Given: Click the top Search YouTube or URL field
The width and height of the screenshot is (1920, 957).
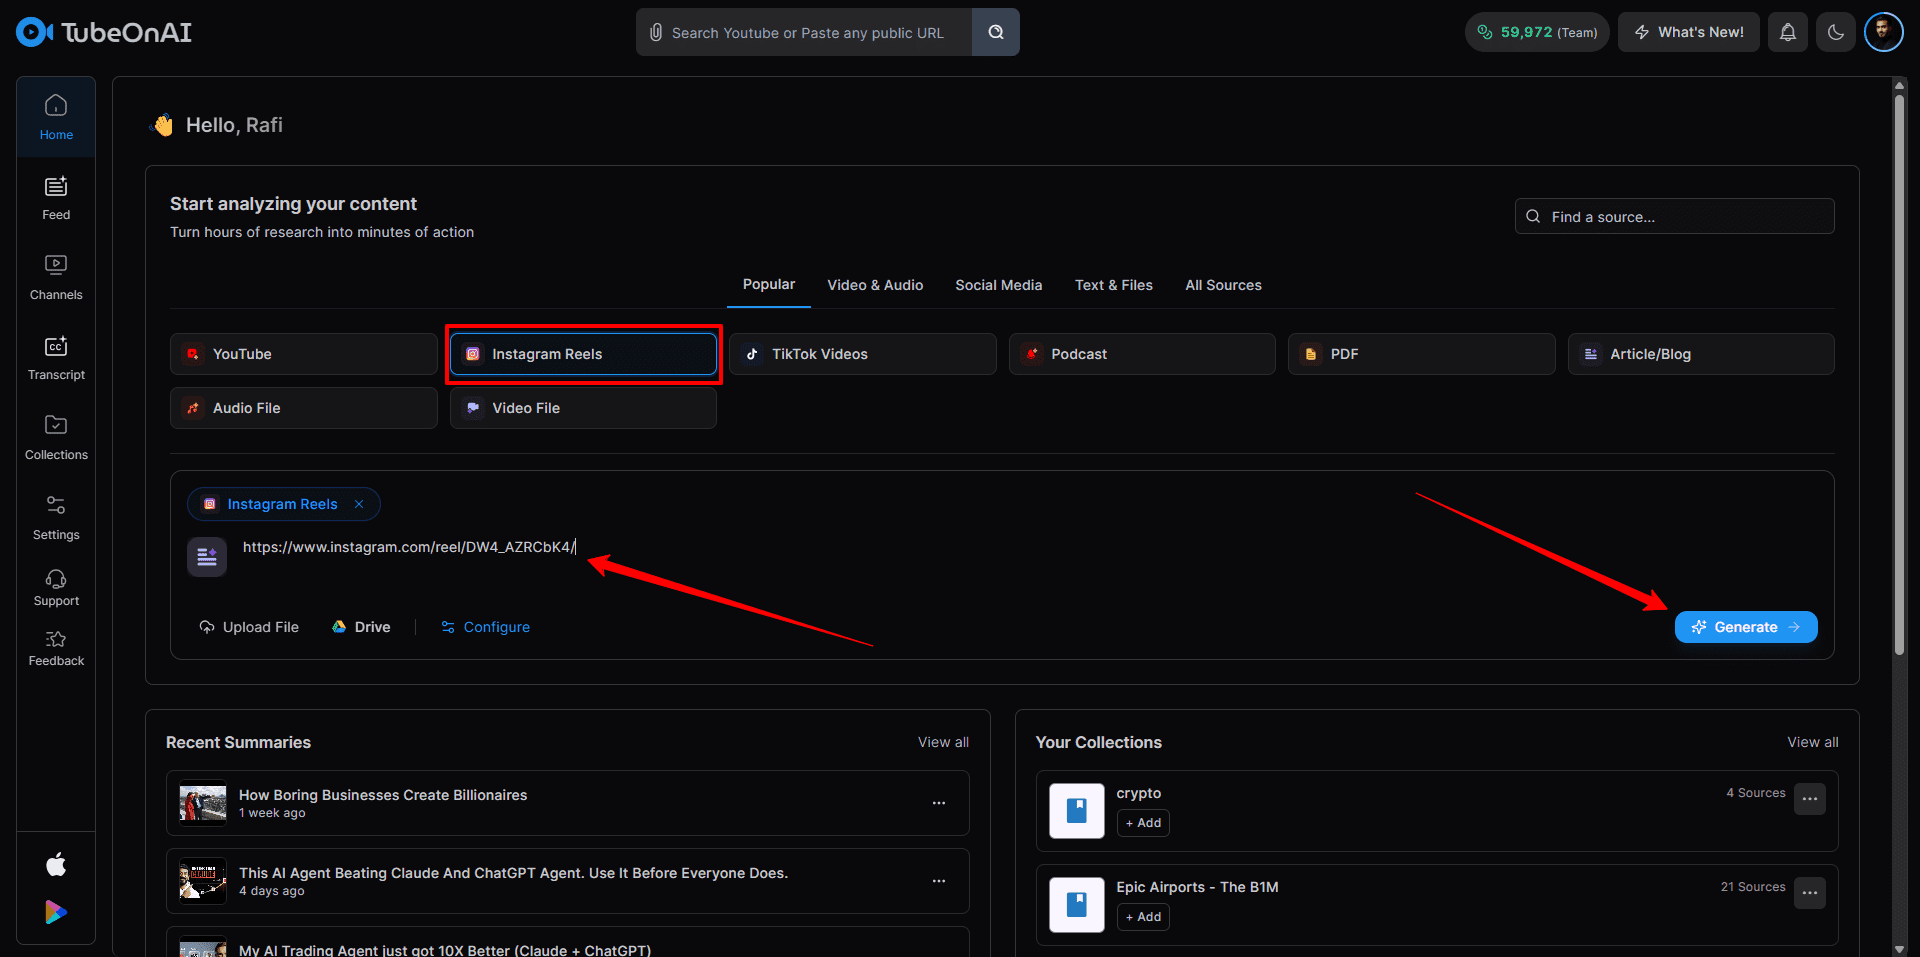Looking at the screenshot, I should pyautogui.click(x=804, y=32).
